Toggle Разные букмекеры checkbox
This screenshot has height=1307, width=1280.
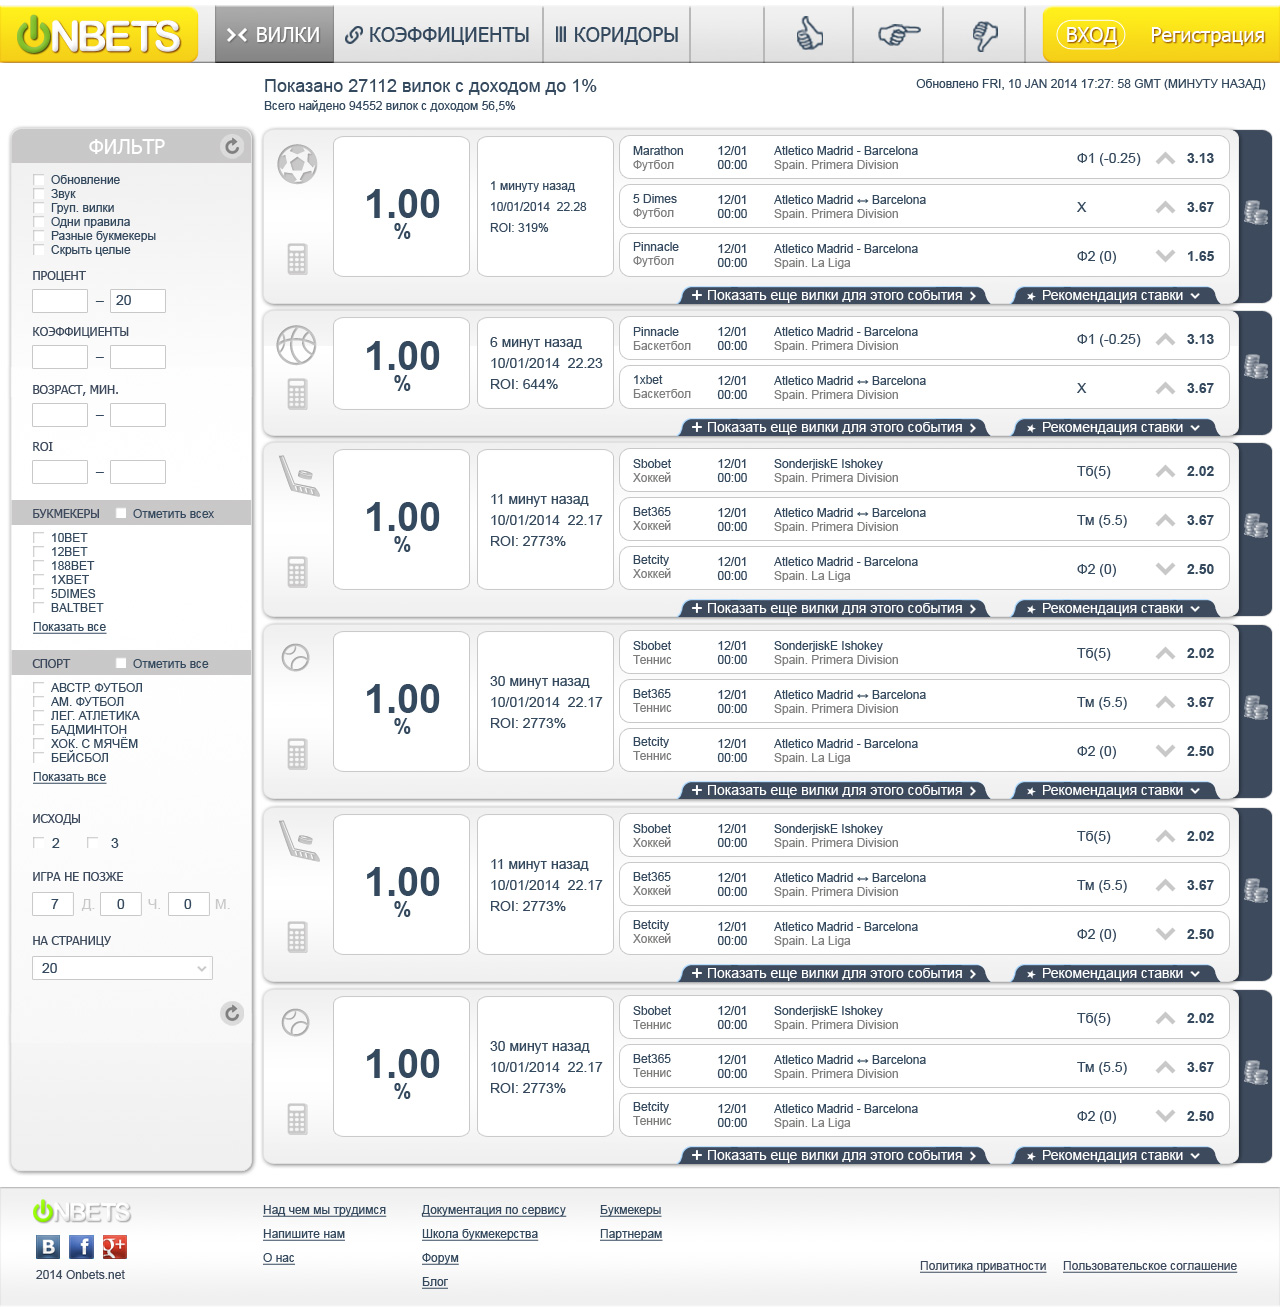click(39, 236)
